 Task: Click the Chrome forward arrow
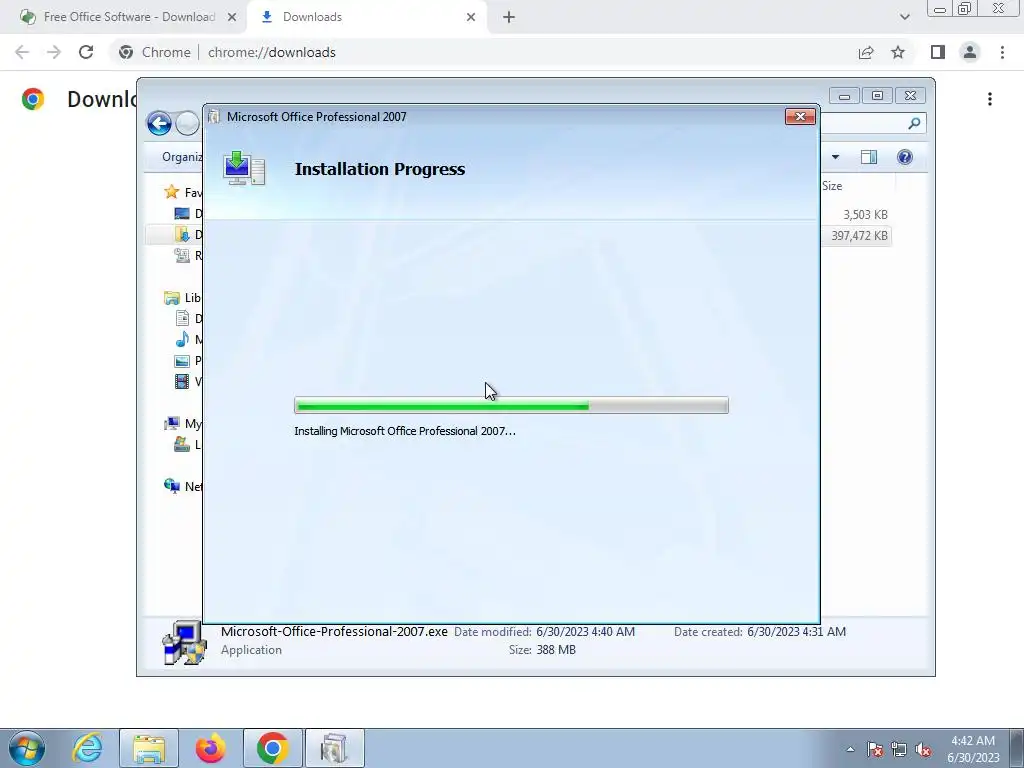54,52
